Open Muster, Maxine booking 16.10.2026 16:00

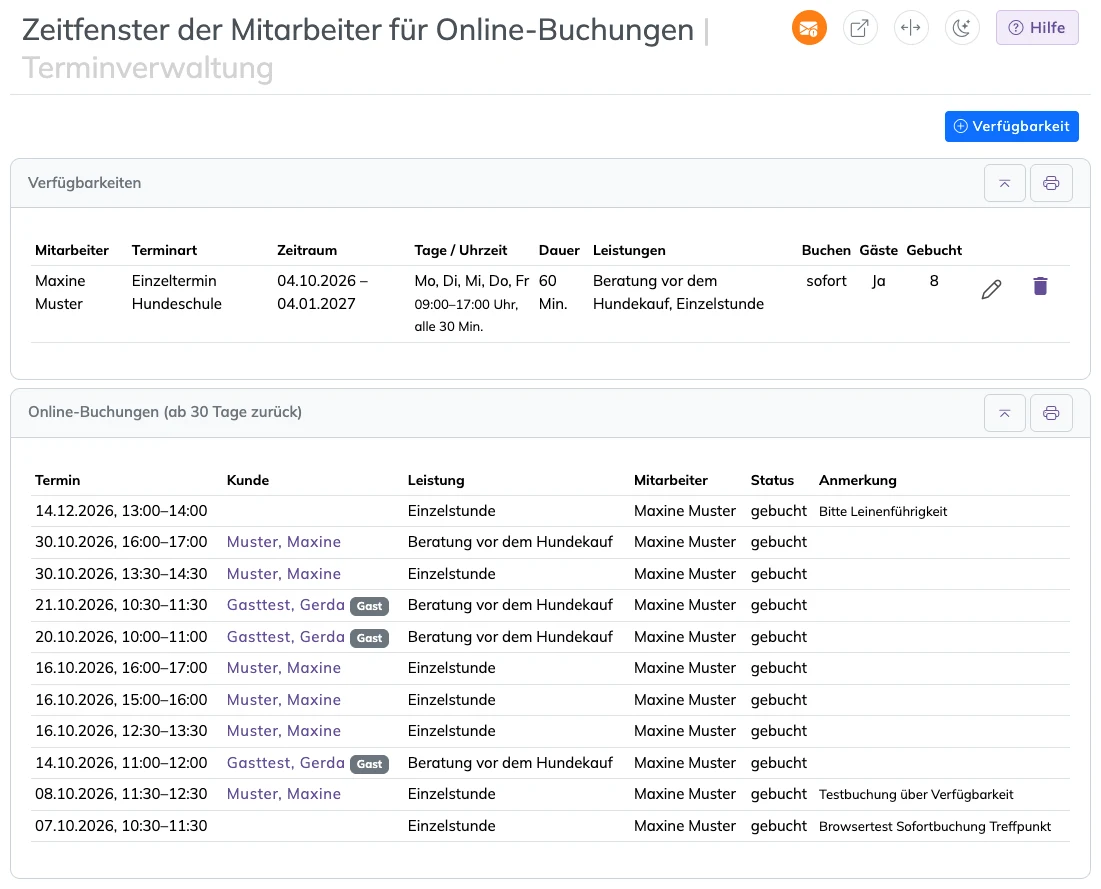pos(284,668)
